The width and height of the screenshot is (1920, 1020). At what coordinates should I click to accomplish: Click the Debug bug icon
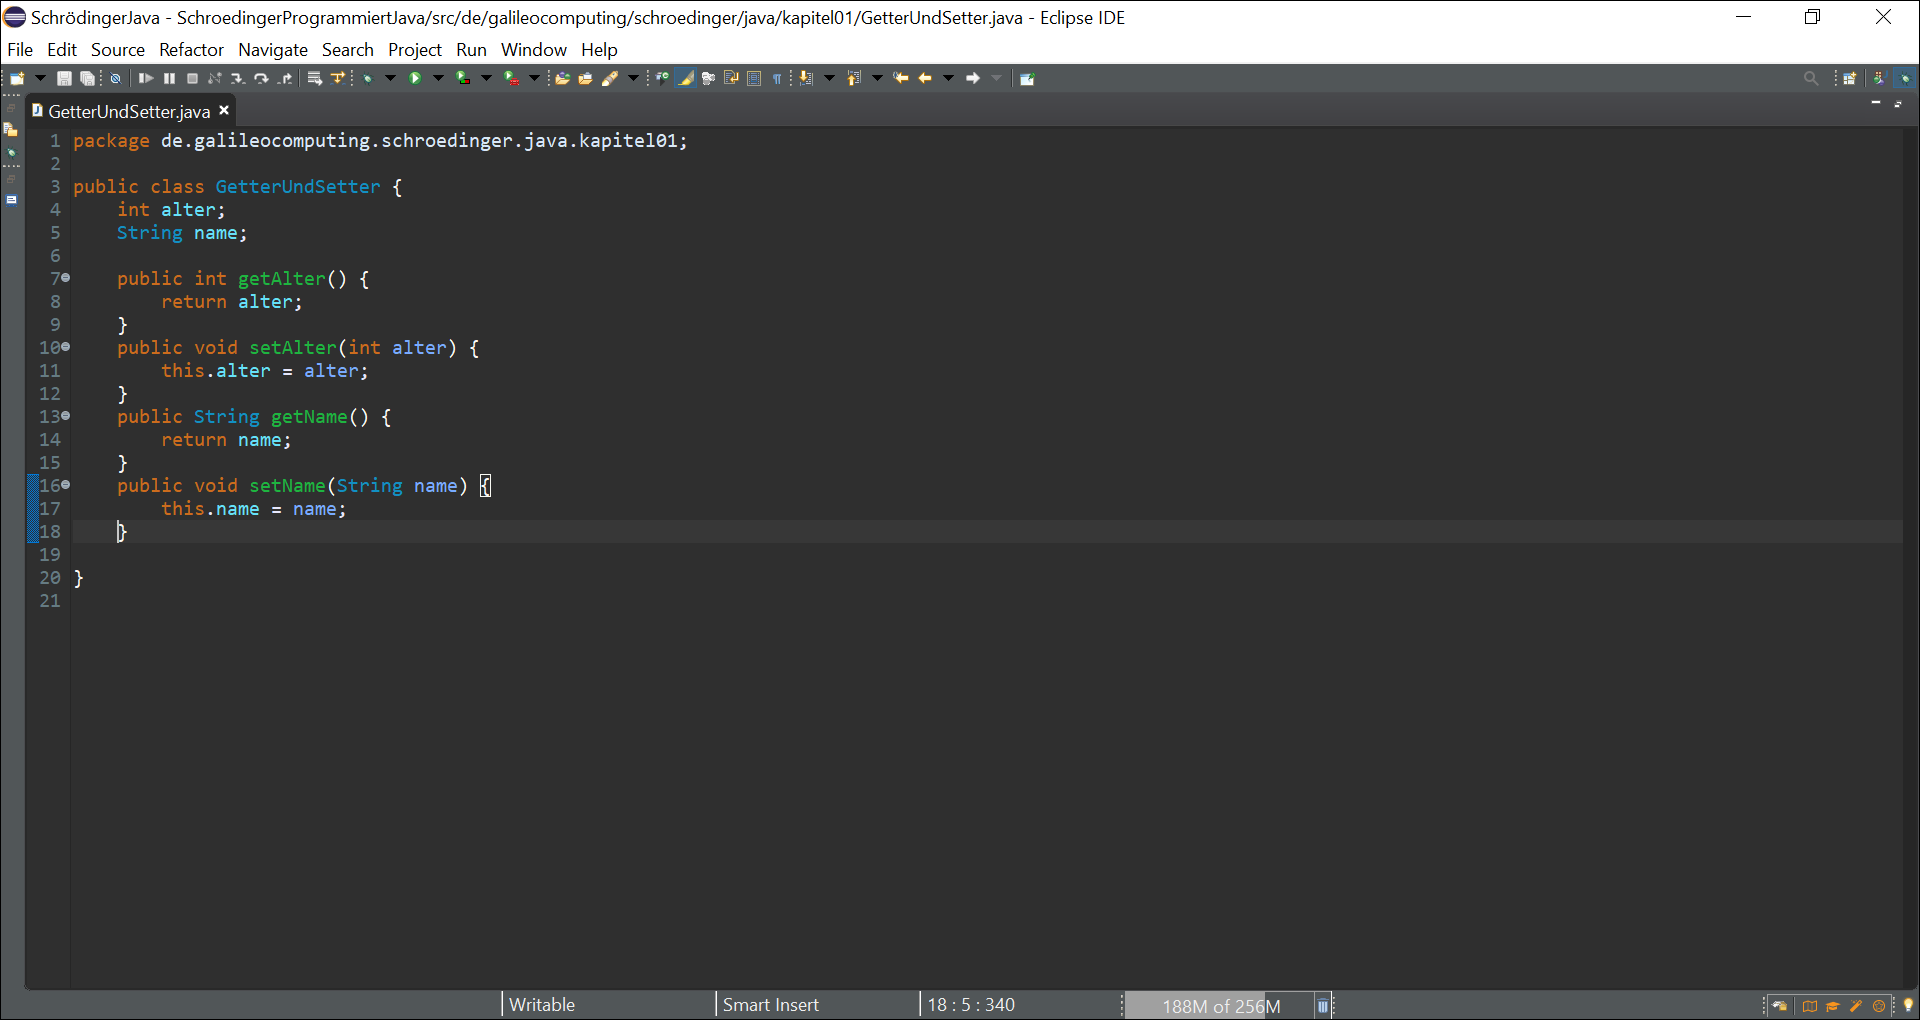click(x=367, y=78)
